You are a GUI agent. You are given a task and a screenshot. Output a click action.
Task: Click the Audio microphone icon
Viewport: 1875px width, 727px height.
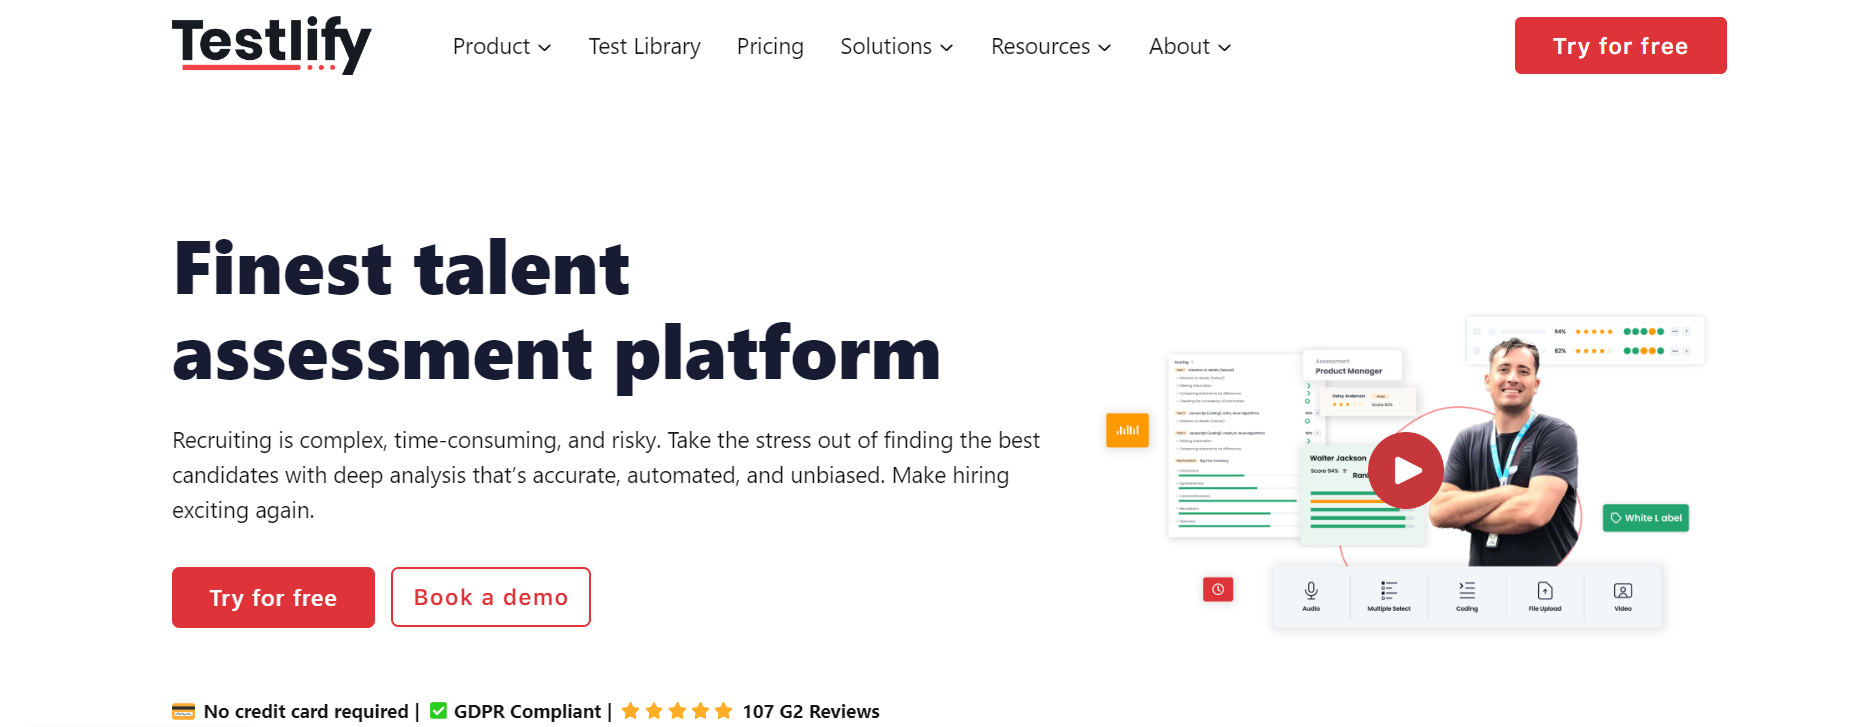coord(1311,591)
